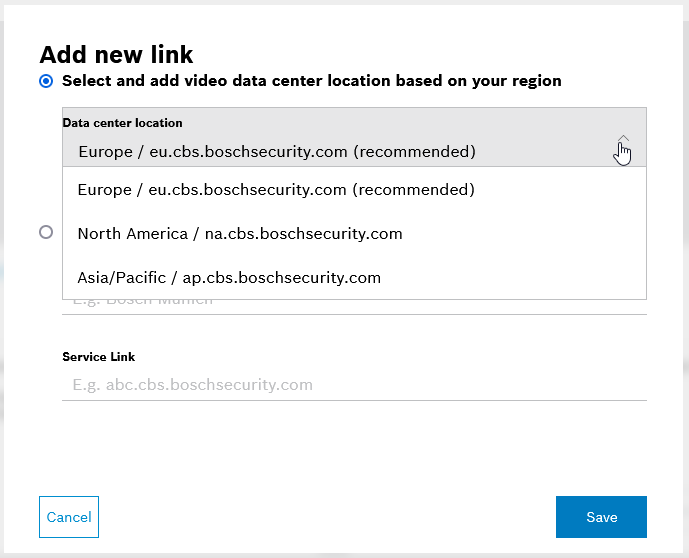Screen dimensions: 689x558
Task: Choose North America / na.cbs.boschsecurity.com option
Action: 240,234
